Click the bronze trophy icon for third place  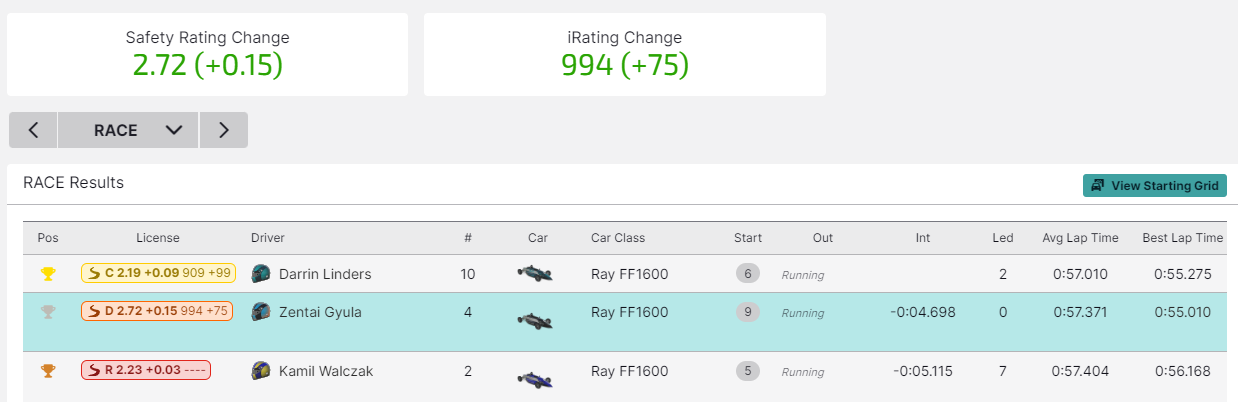tap(48, 371)
